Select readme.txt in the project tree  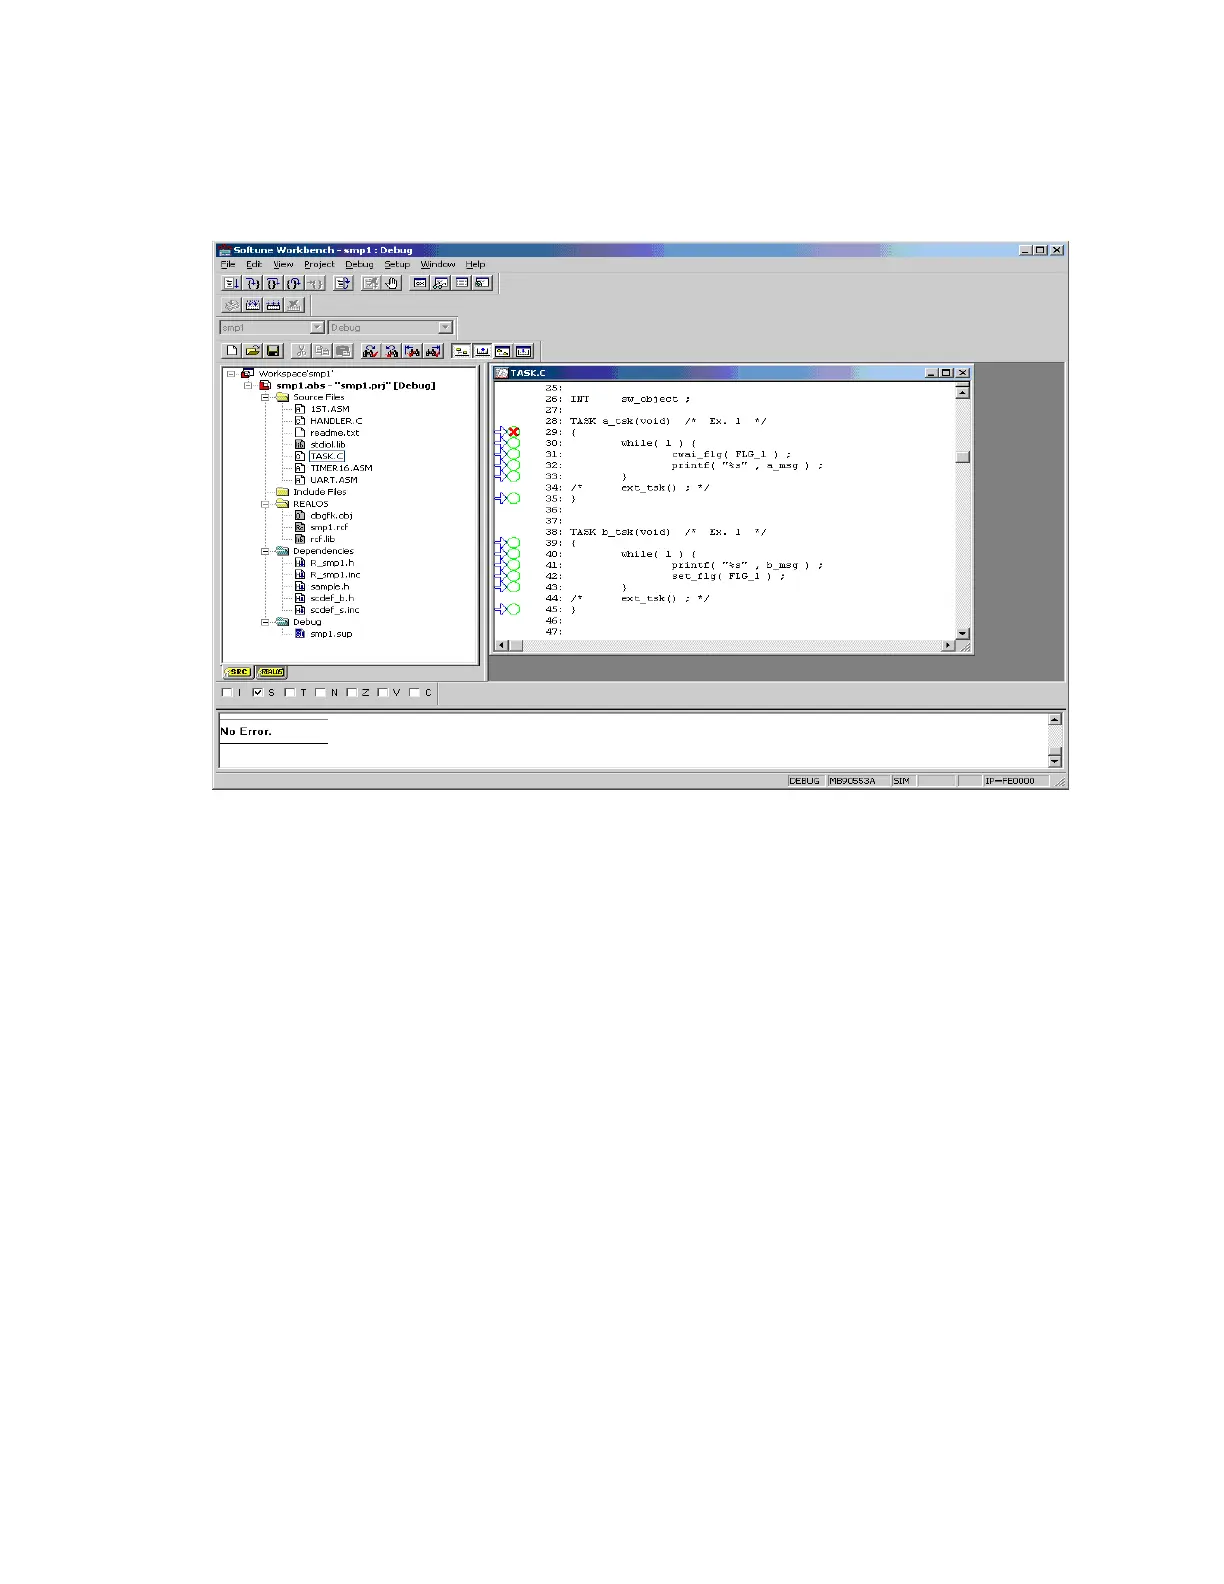point(334,433)
